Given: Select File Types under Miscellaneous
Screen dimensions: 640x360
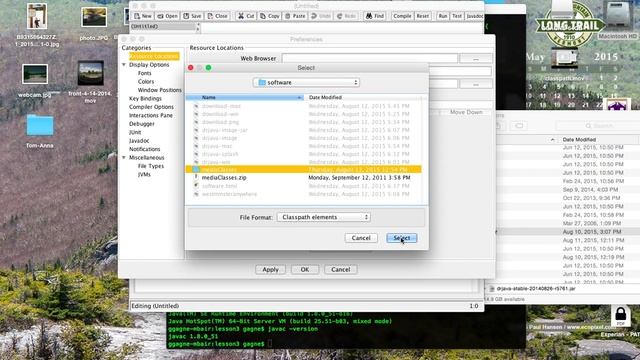Looking at the screenshot, I should (x=151, y=166).
